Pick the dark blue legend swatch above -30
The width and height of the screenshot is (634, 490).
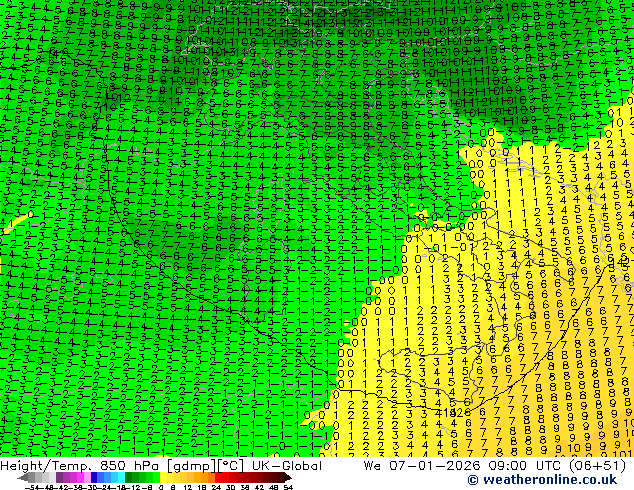[x=94, y=477]
